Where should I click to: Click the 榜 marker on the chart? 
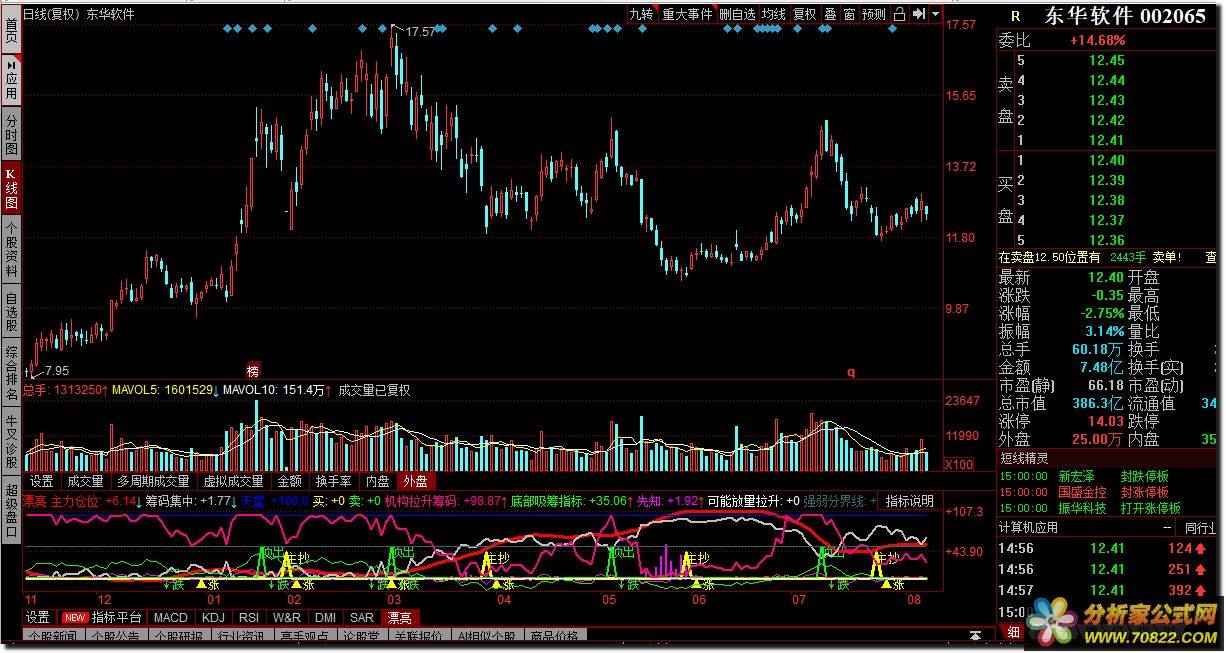coord(253,369)
